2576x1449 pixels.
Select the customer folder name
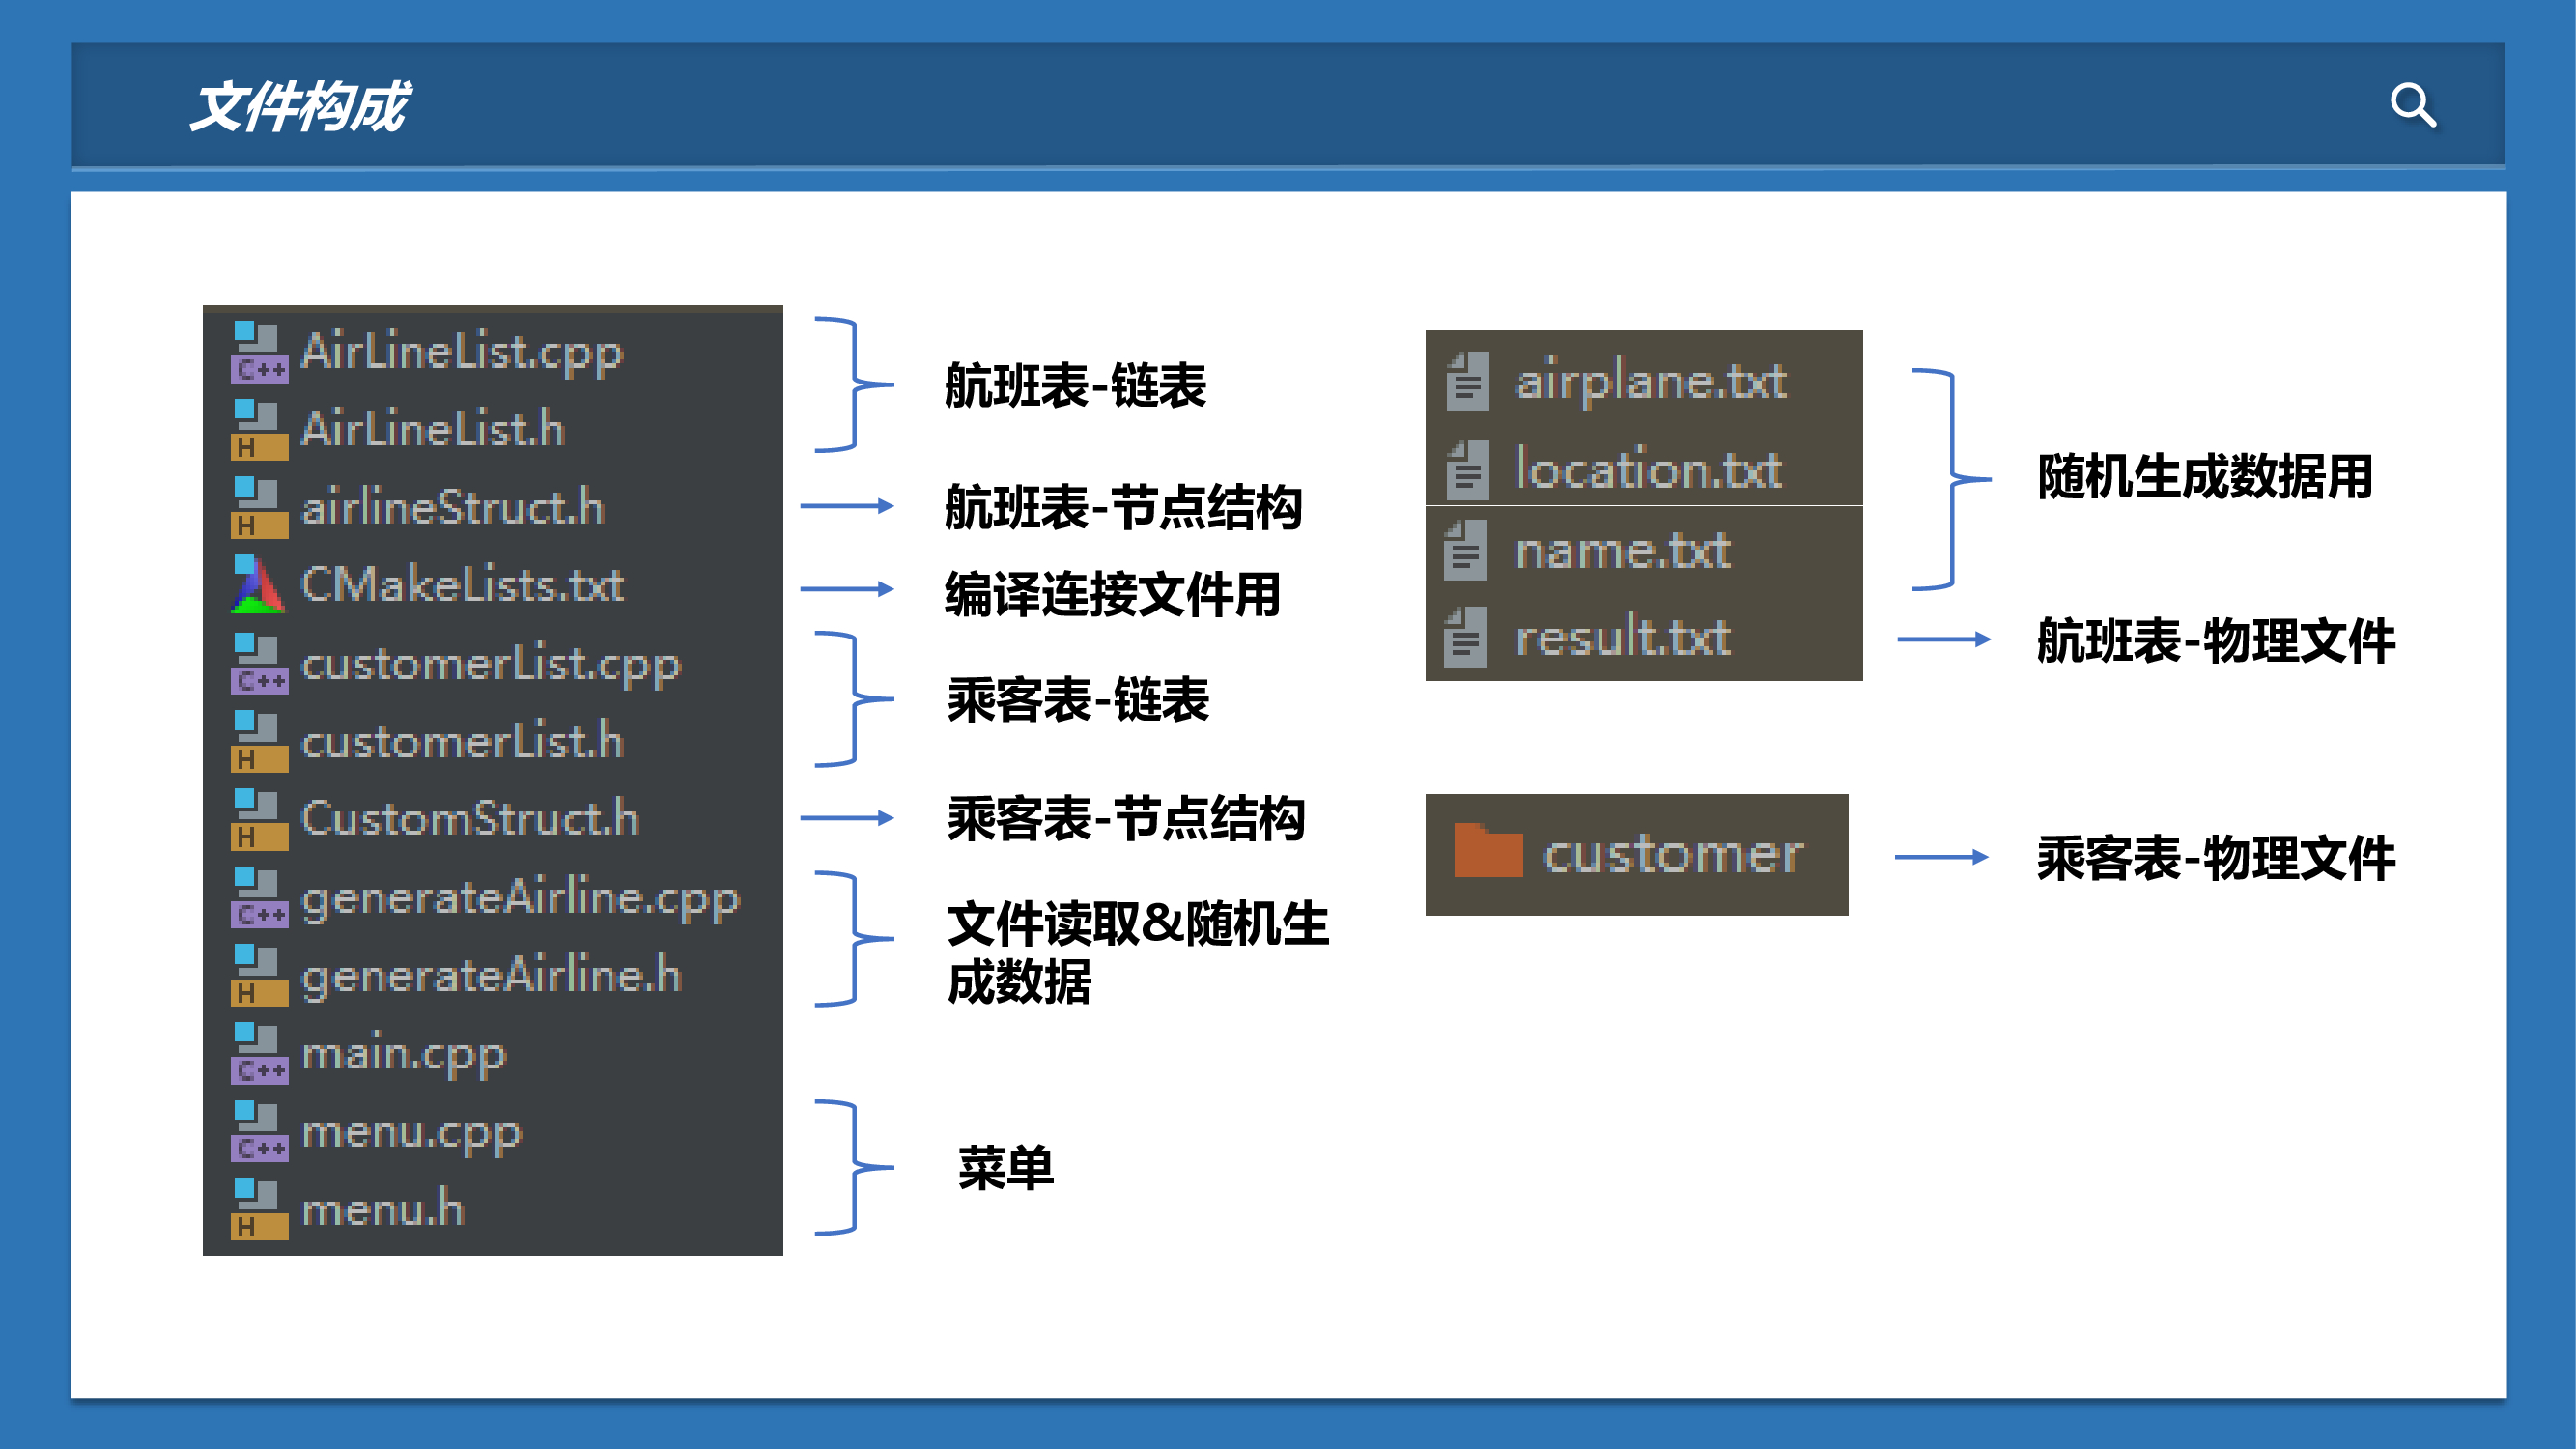(x=1673, y=855)
